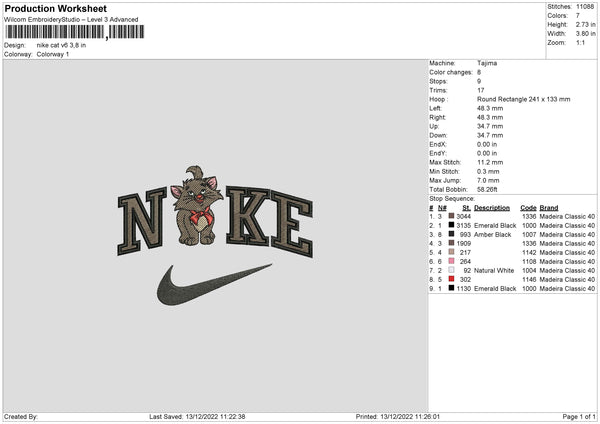The height and width of the screenshot is (424, 600).
Task: Choose the pink swatch for code 1108
Action: pyautogui.click(x=451, y=261)
